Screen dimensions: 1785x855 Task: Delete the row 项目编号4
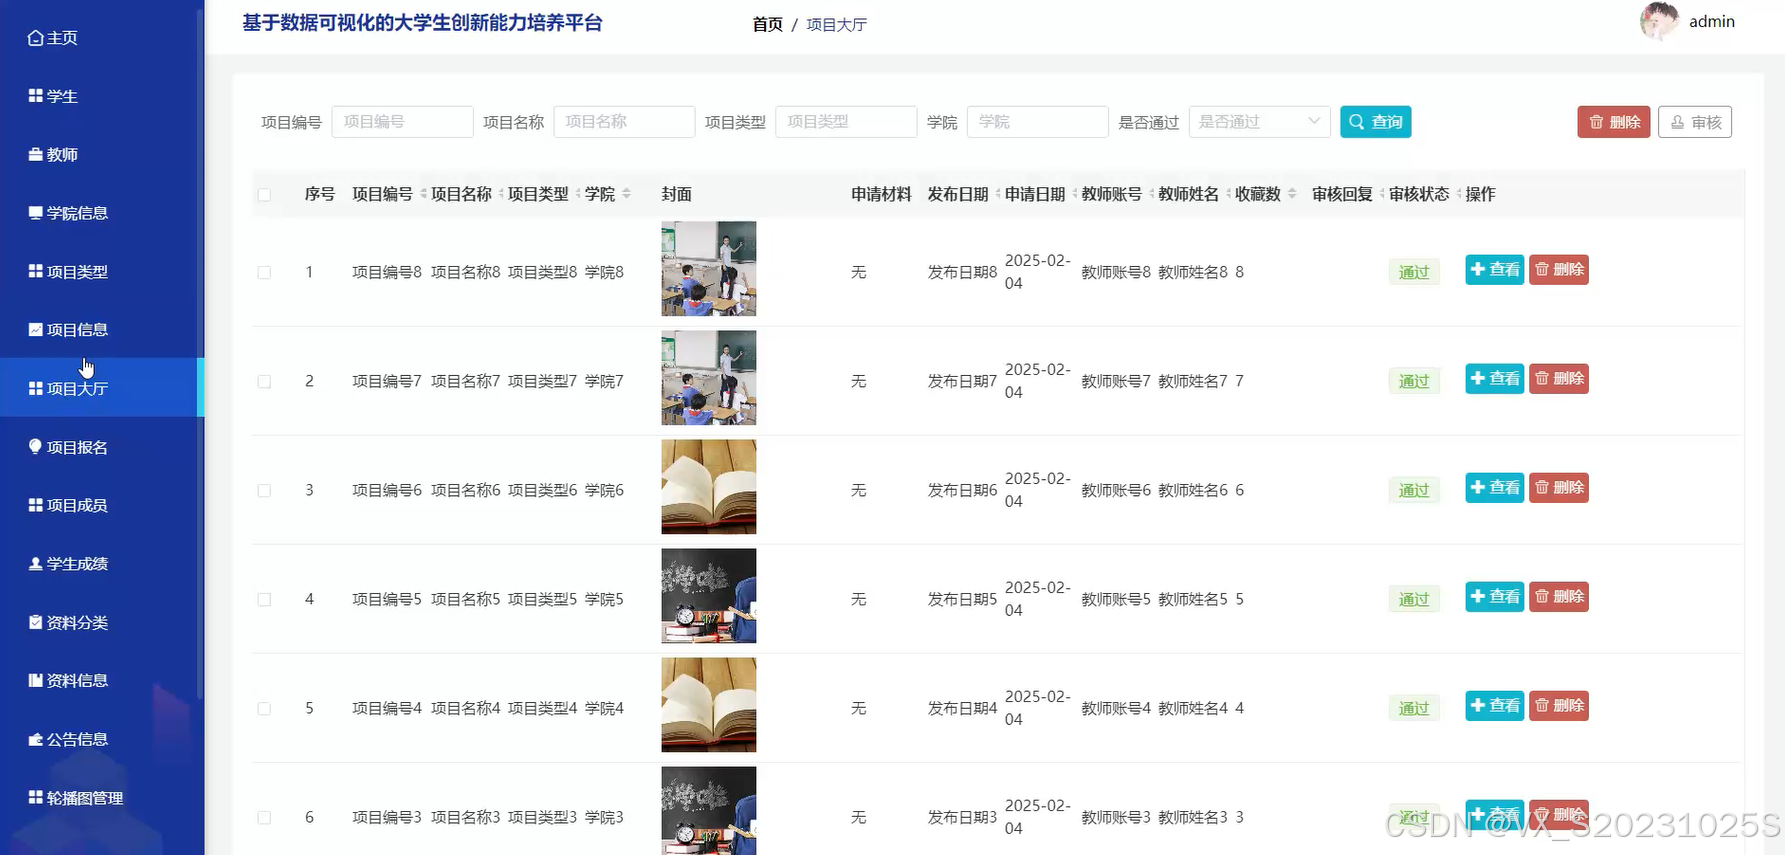[1559, 706]
